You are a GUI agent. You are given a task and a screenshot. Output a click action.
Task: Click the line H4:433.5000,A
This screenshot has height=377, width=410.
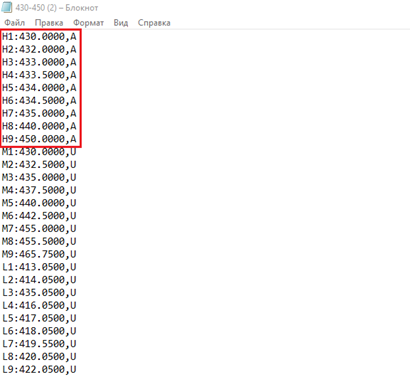point(39,75)
